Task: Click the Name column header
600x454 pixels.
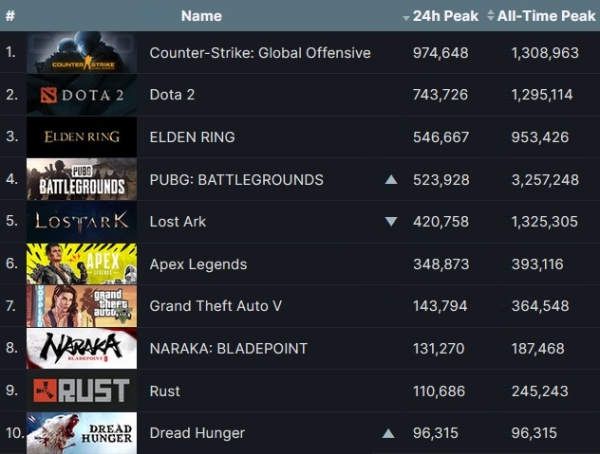Action: point(201,16)
